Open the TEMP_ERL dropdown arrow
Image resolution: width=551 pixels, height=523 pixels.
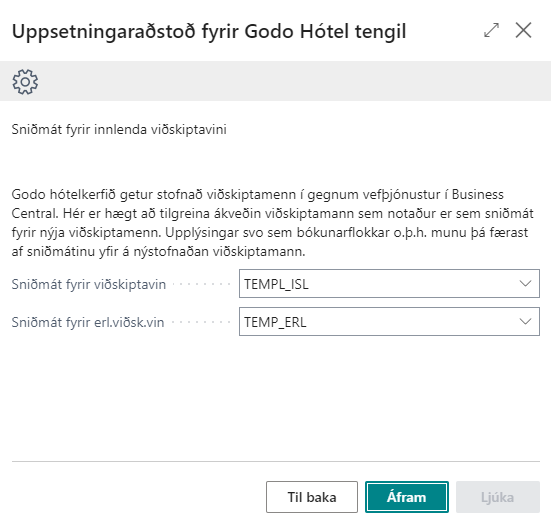pyautogui.click(x=525, y=322)
